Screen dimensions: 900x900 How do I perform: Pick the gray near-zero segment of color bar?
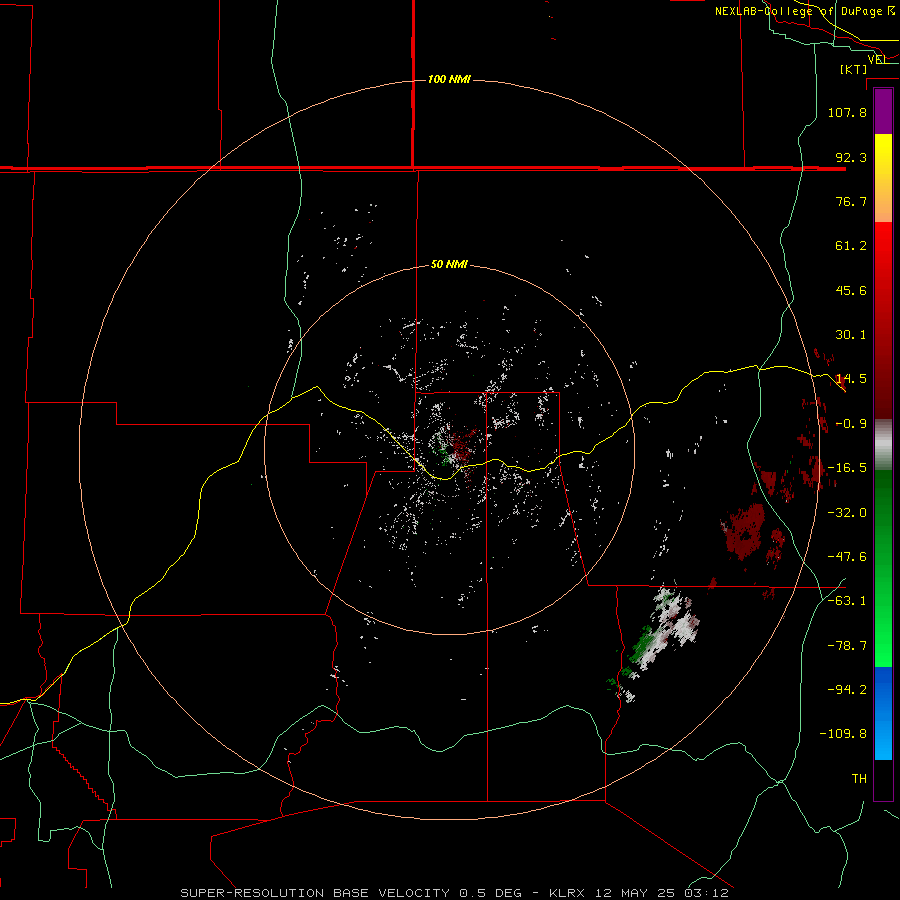click(883, 445)
